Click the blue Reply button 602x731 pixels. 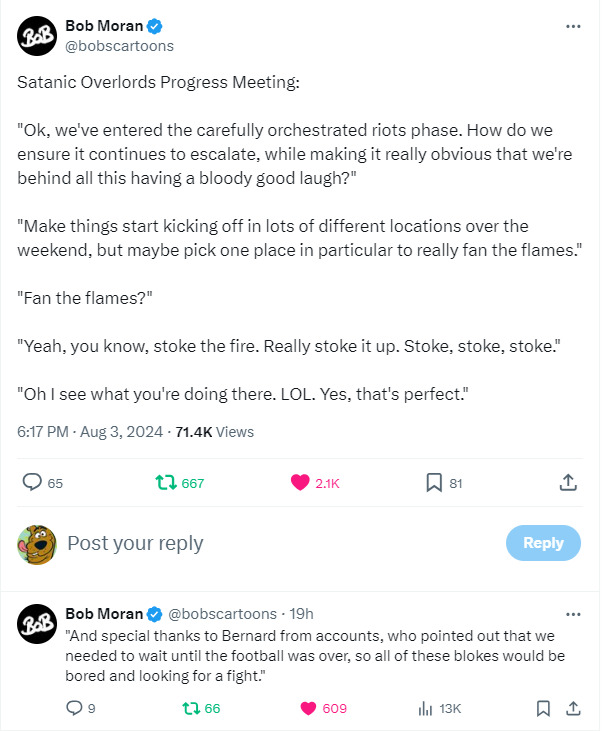[x=543, y=543]
